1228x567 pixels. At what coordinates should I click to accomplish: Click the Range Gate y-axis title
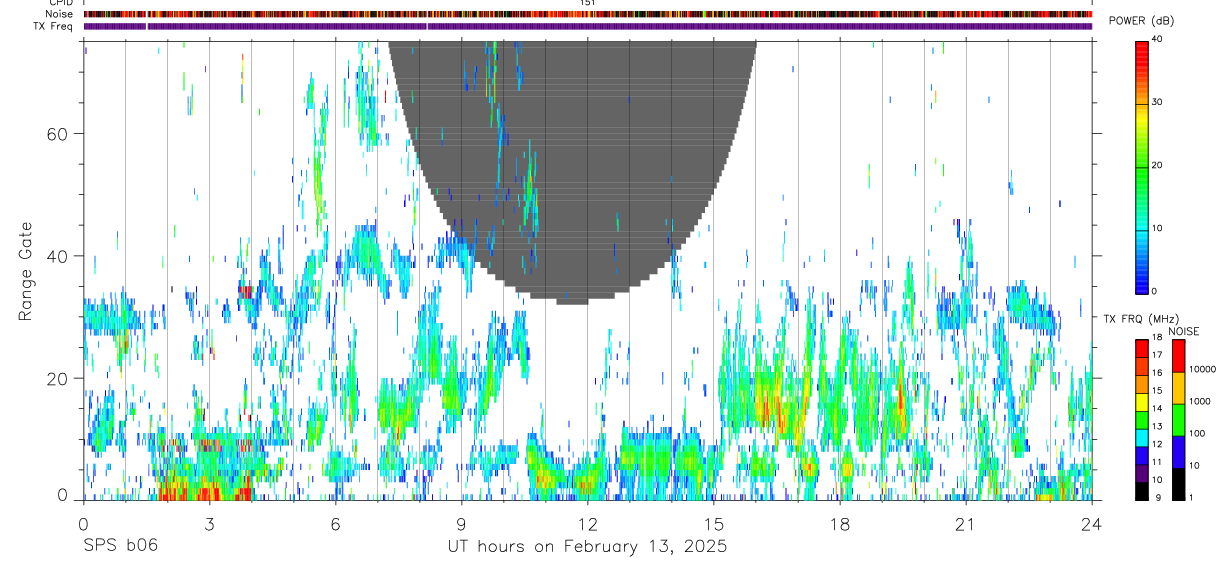click(x=25, y=271)
